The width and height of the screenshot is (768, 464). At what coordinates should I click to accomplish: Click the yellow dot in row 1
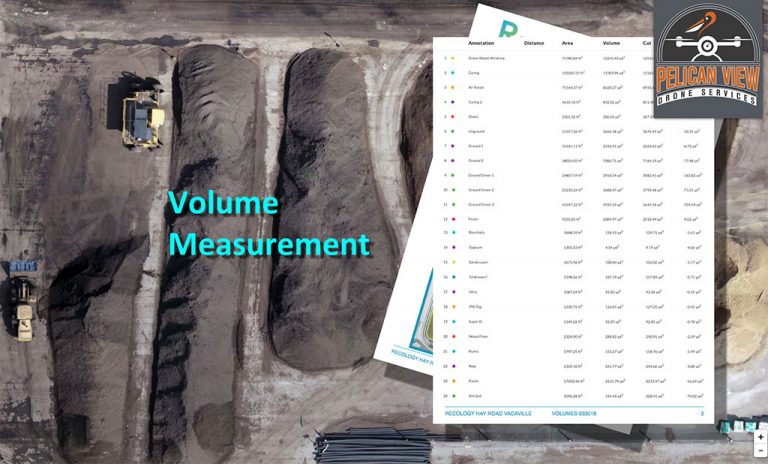point(453,58)
